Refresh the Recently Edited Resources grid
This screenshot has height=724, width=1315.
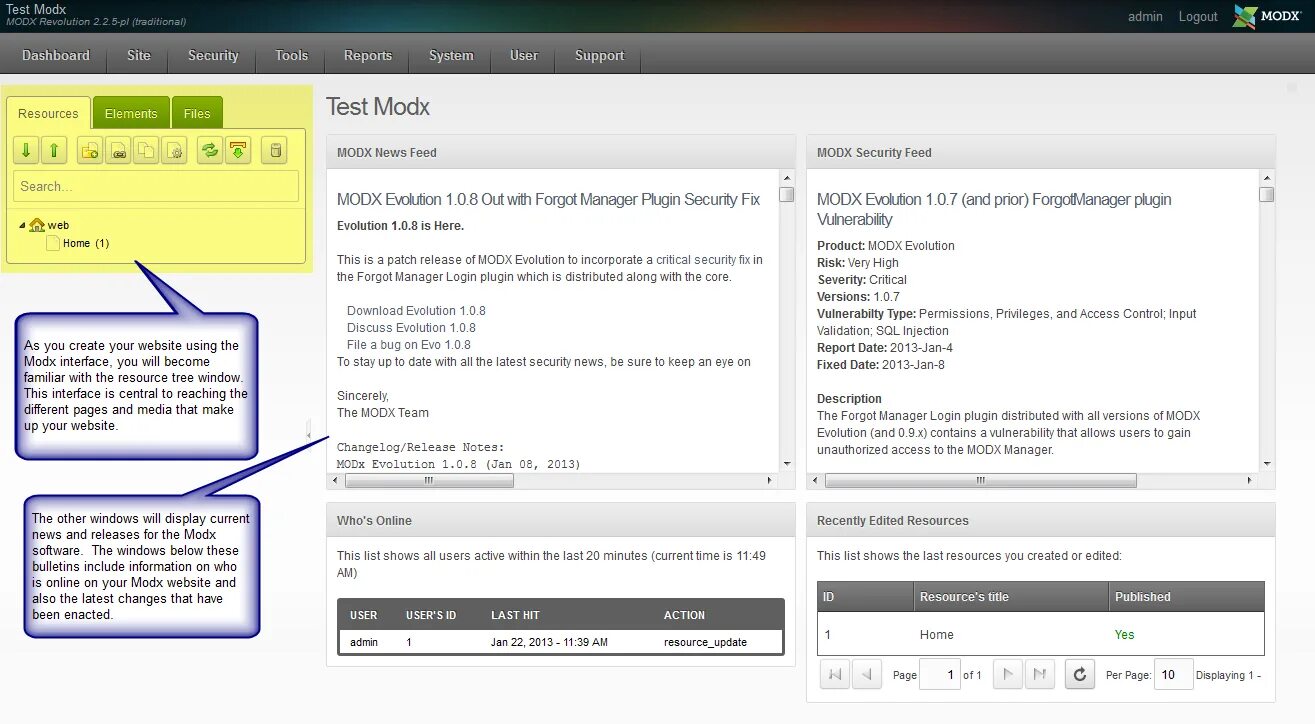(x=1079, y=675)
